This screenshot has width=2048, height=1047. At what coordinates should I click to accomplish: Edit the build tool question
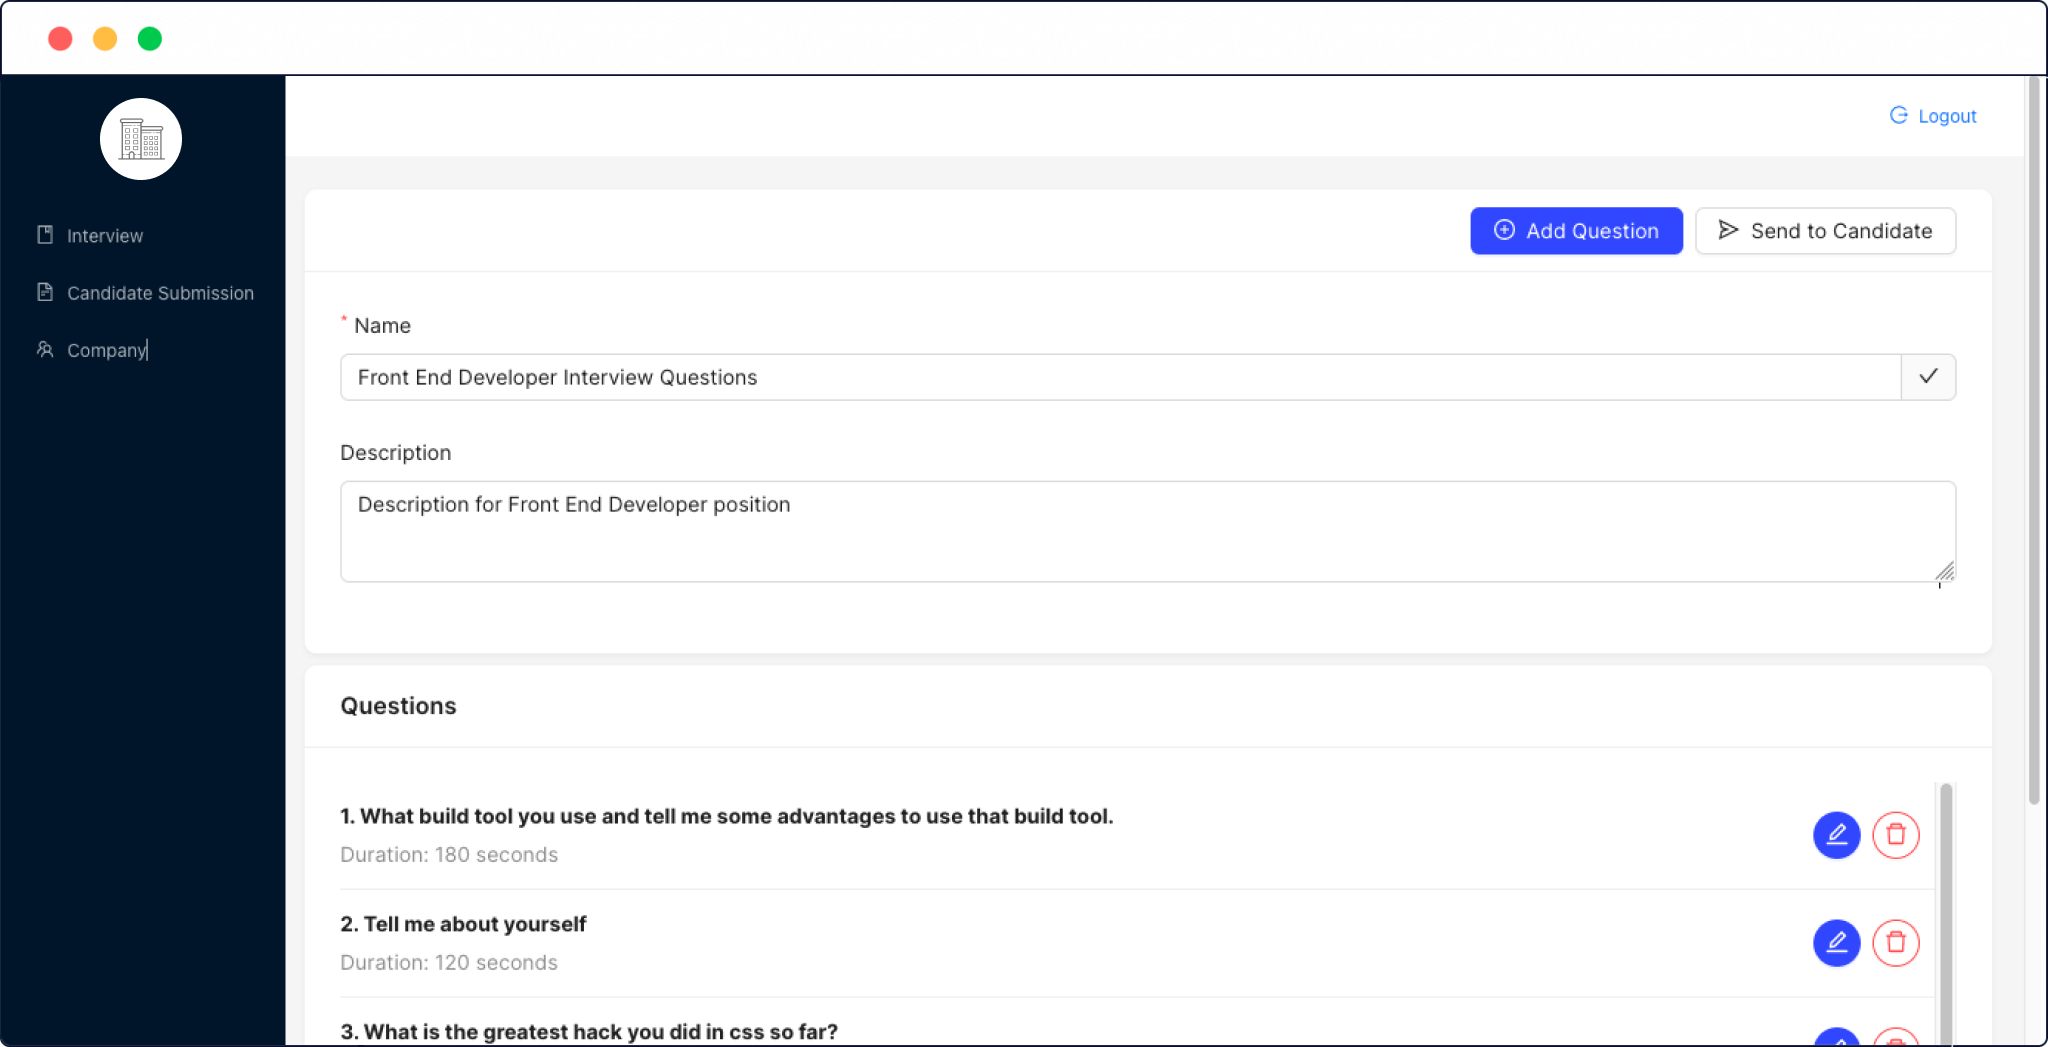coord(1837,835)
